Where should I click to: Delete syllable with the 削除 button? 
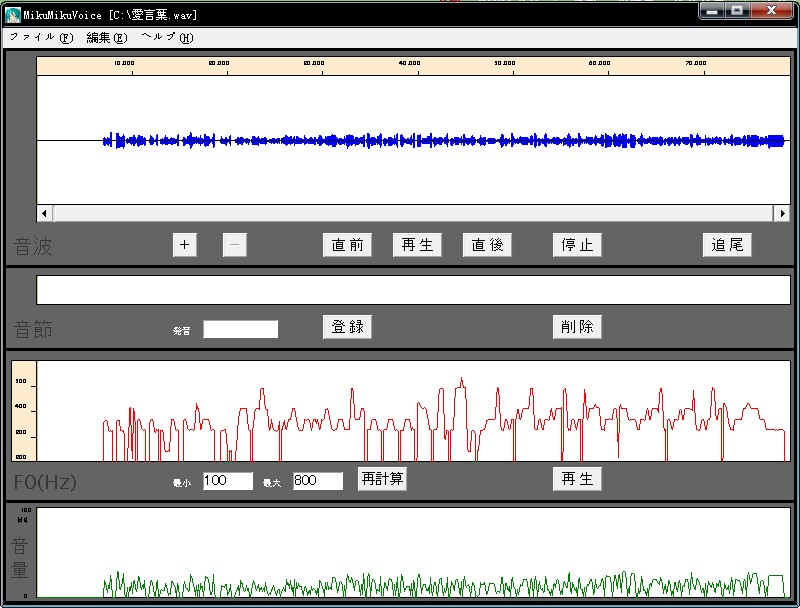click(x=577, y=326)
